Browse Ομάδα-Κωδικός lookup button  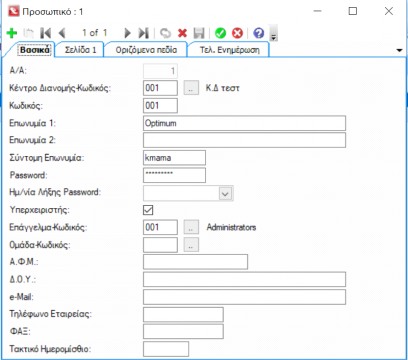click(191, 245)
